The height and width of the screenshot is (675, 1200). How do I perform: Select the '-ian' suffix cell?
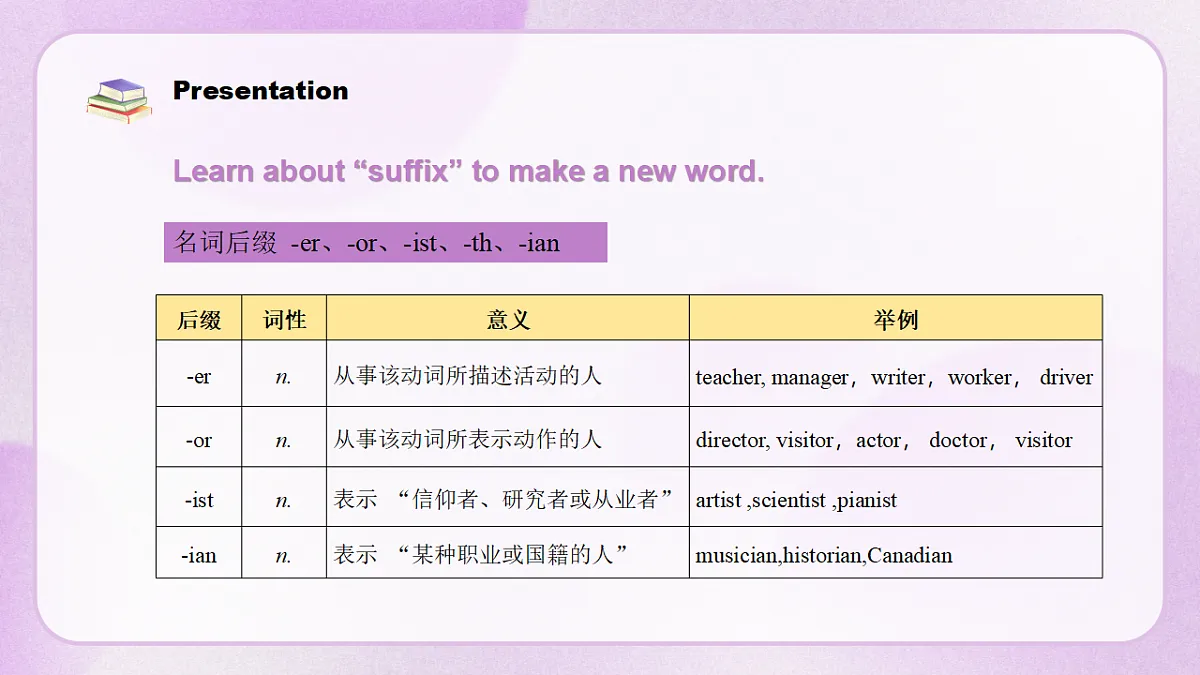point(199,552)
